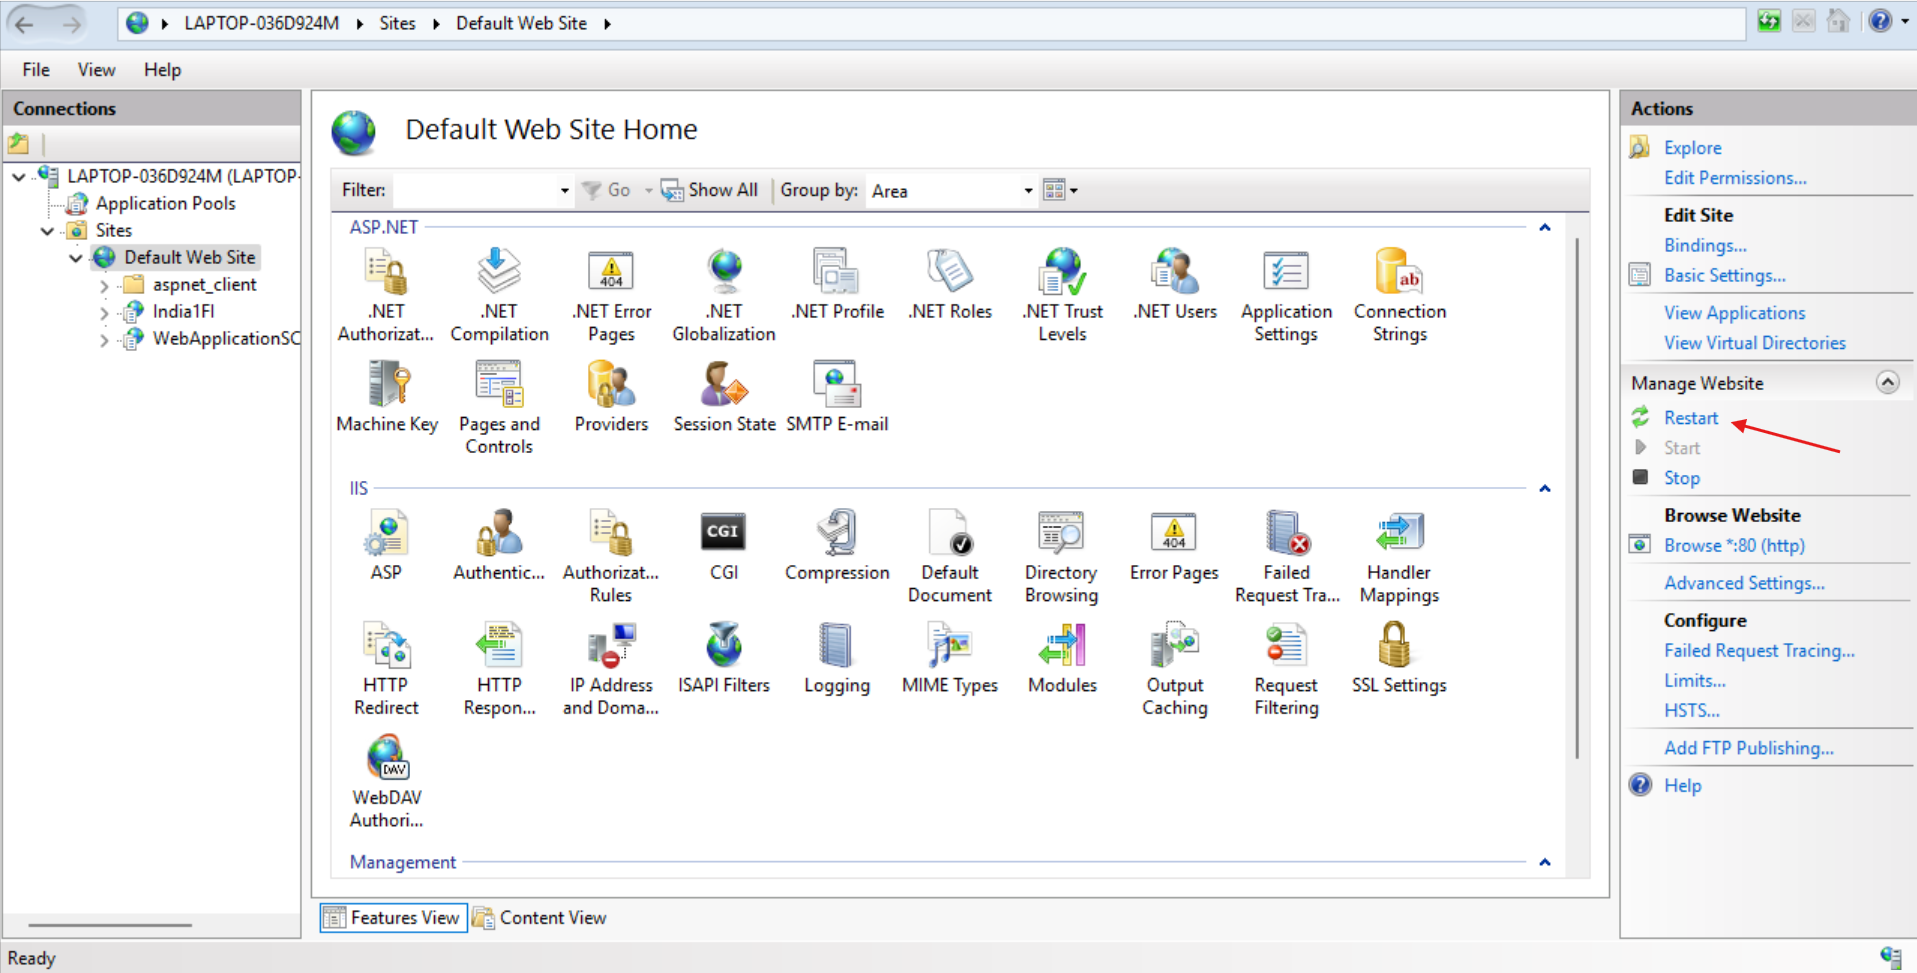
Task: Collapse the Manage Website section
Action: [x=1887, y=383]
